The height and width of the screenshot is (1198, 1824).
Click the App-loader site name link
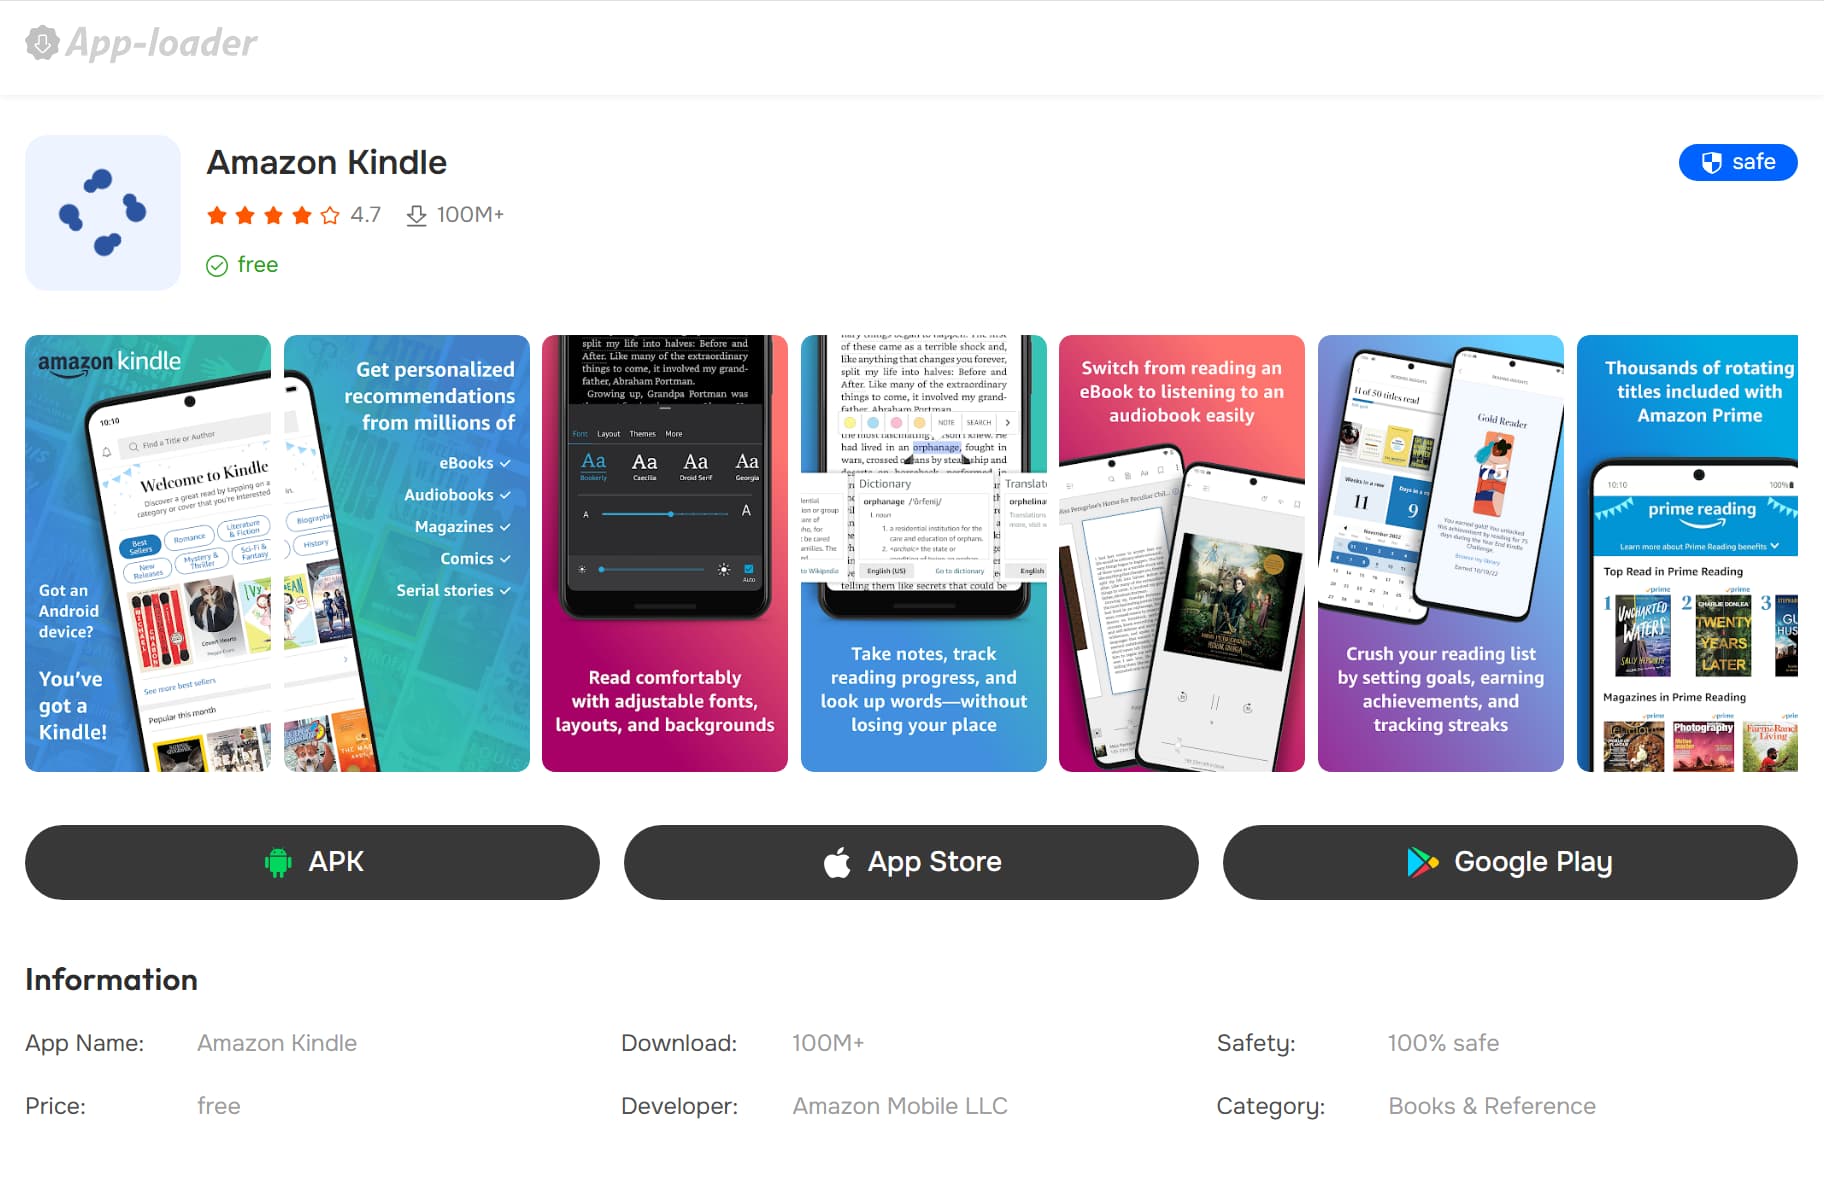click(x=161, y=43)
